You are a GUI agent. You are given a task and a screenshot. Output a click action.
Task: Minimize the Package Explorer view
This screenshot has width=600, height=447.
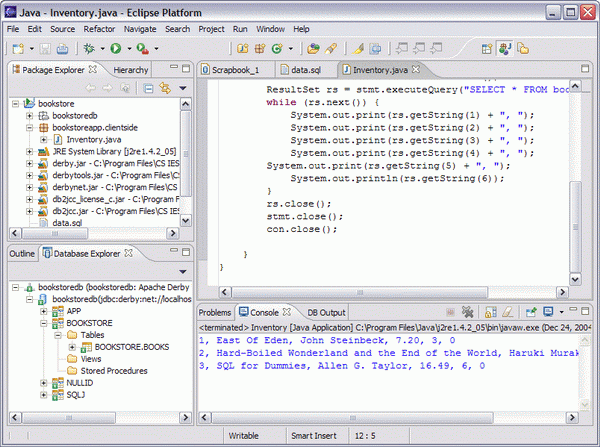(174, 67)
